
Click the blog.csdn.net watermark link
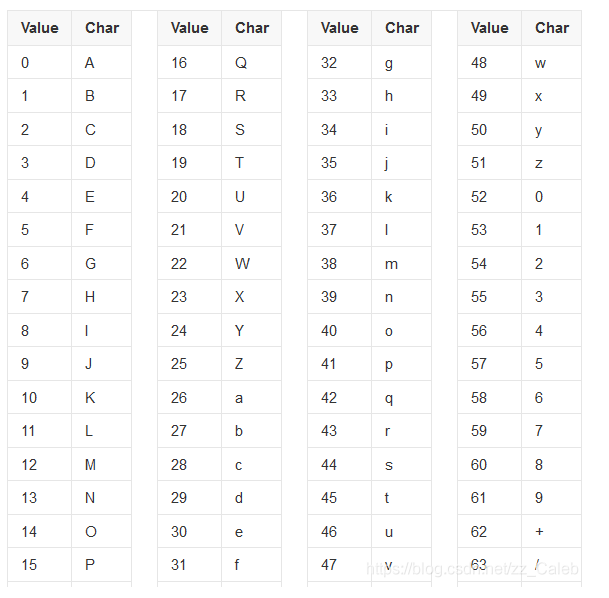click(472, 568)
